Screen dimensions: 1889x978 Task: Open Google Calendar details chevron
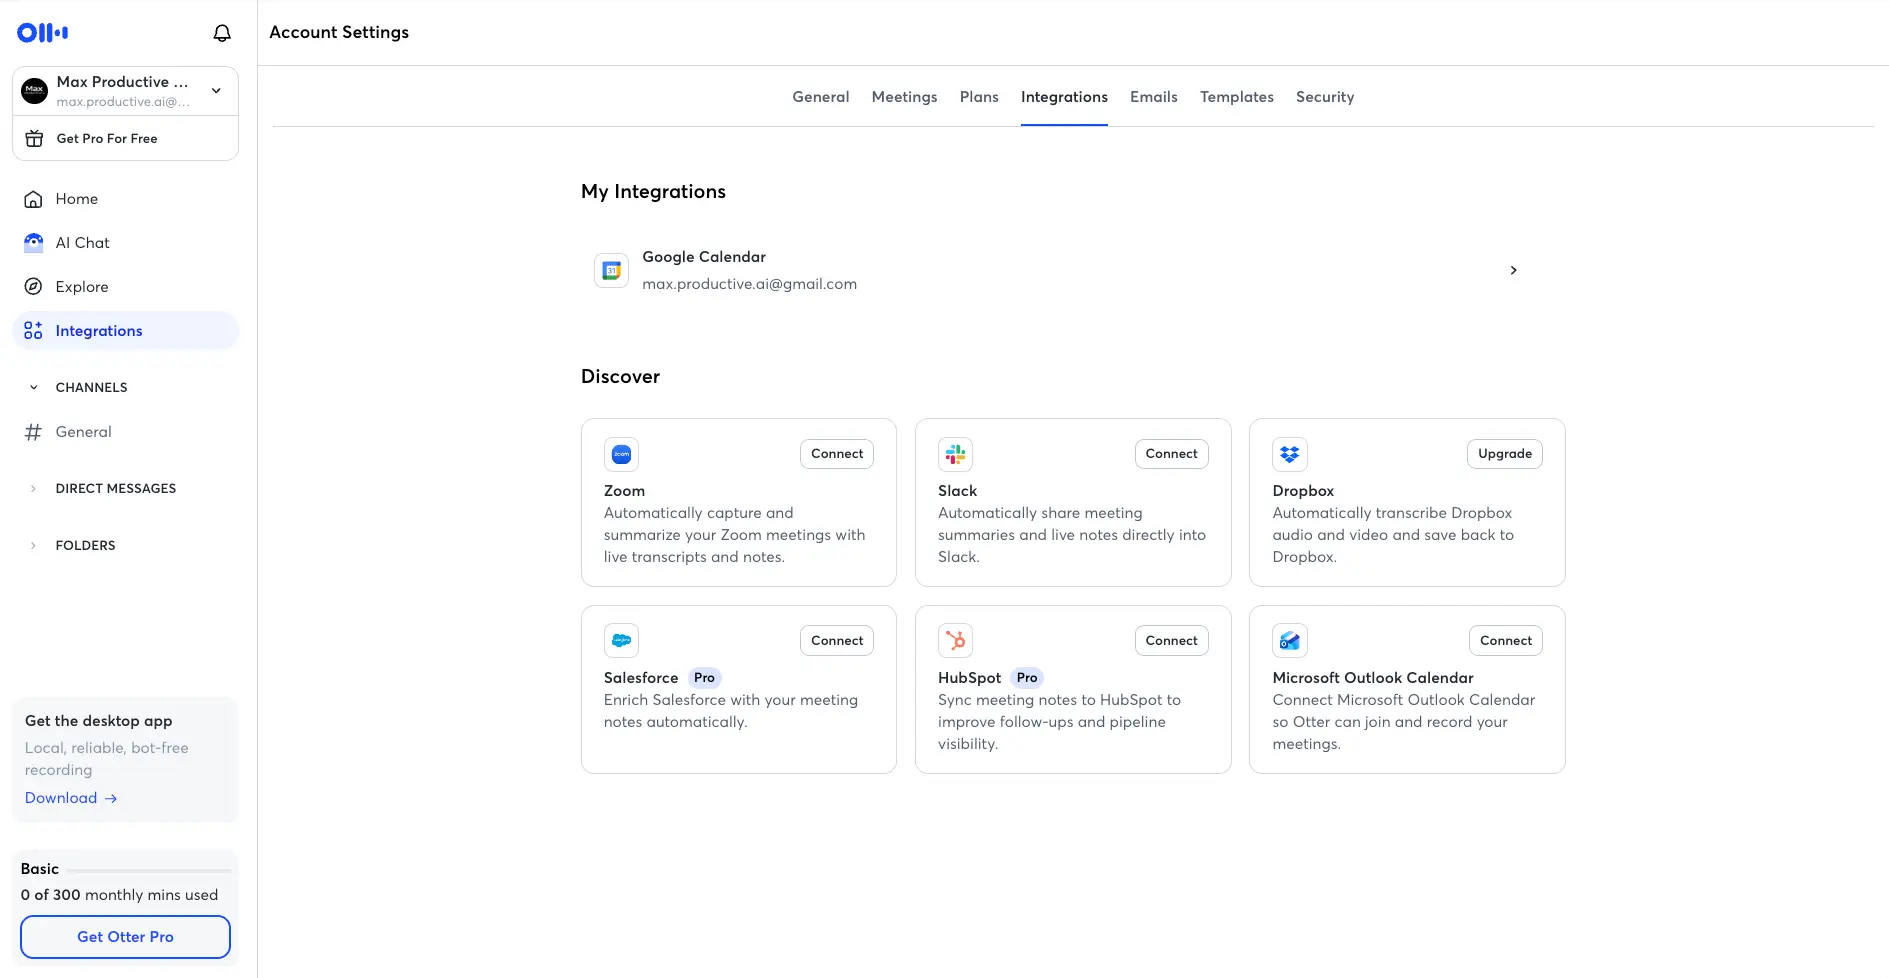pos(1513,270)
